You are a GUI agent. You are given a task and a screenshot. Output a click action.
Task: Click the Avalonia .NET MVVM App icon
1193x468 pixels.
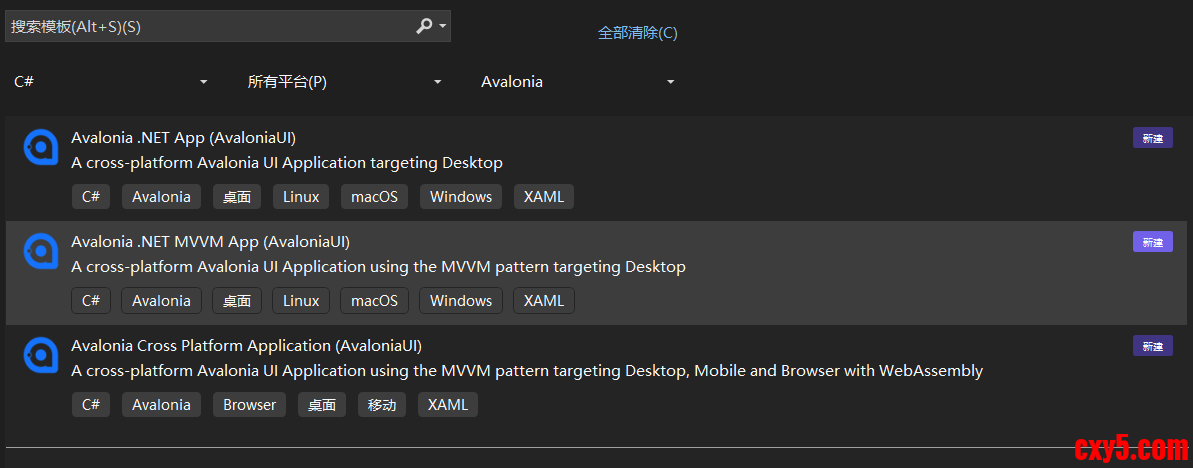(41, 251)
